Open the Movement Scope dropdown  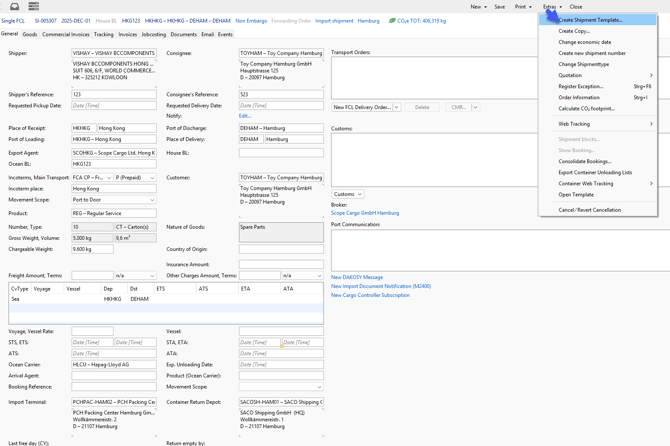113,200
